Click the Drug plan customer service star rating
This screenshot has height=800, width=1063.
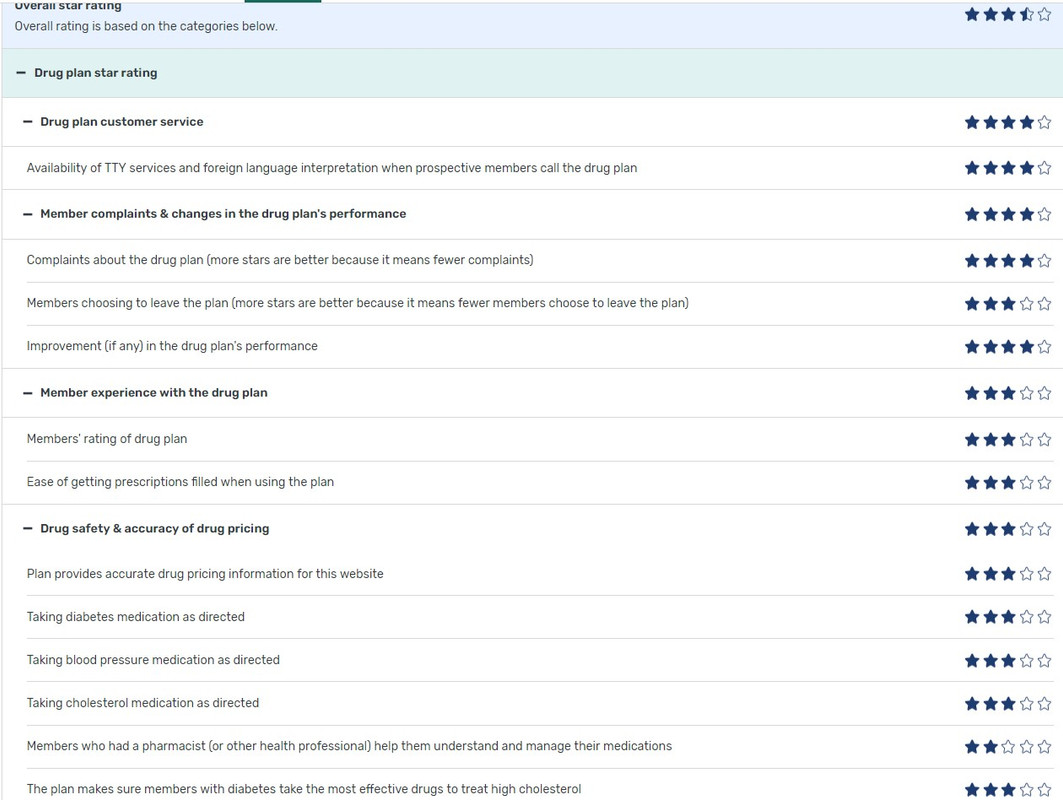click(x=1007, y=122)
